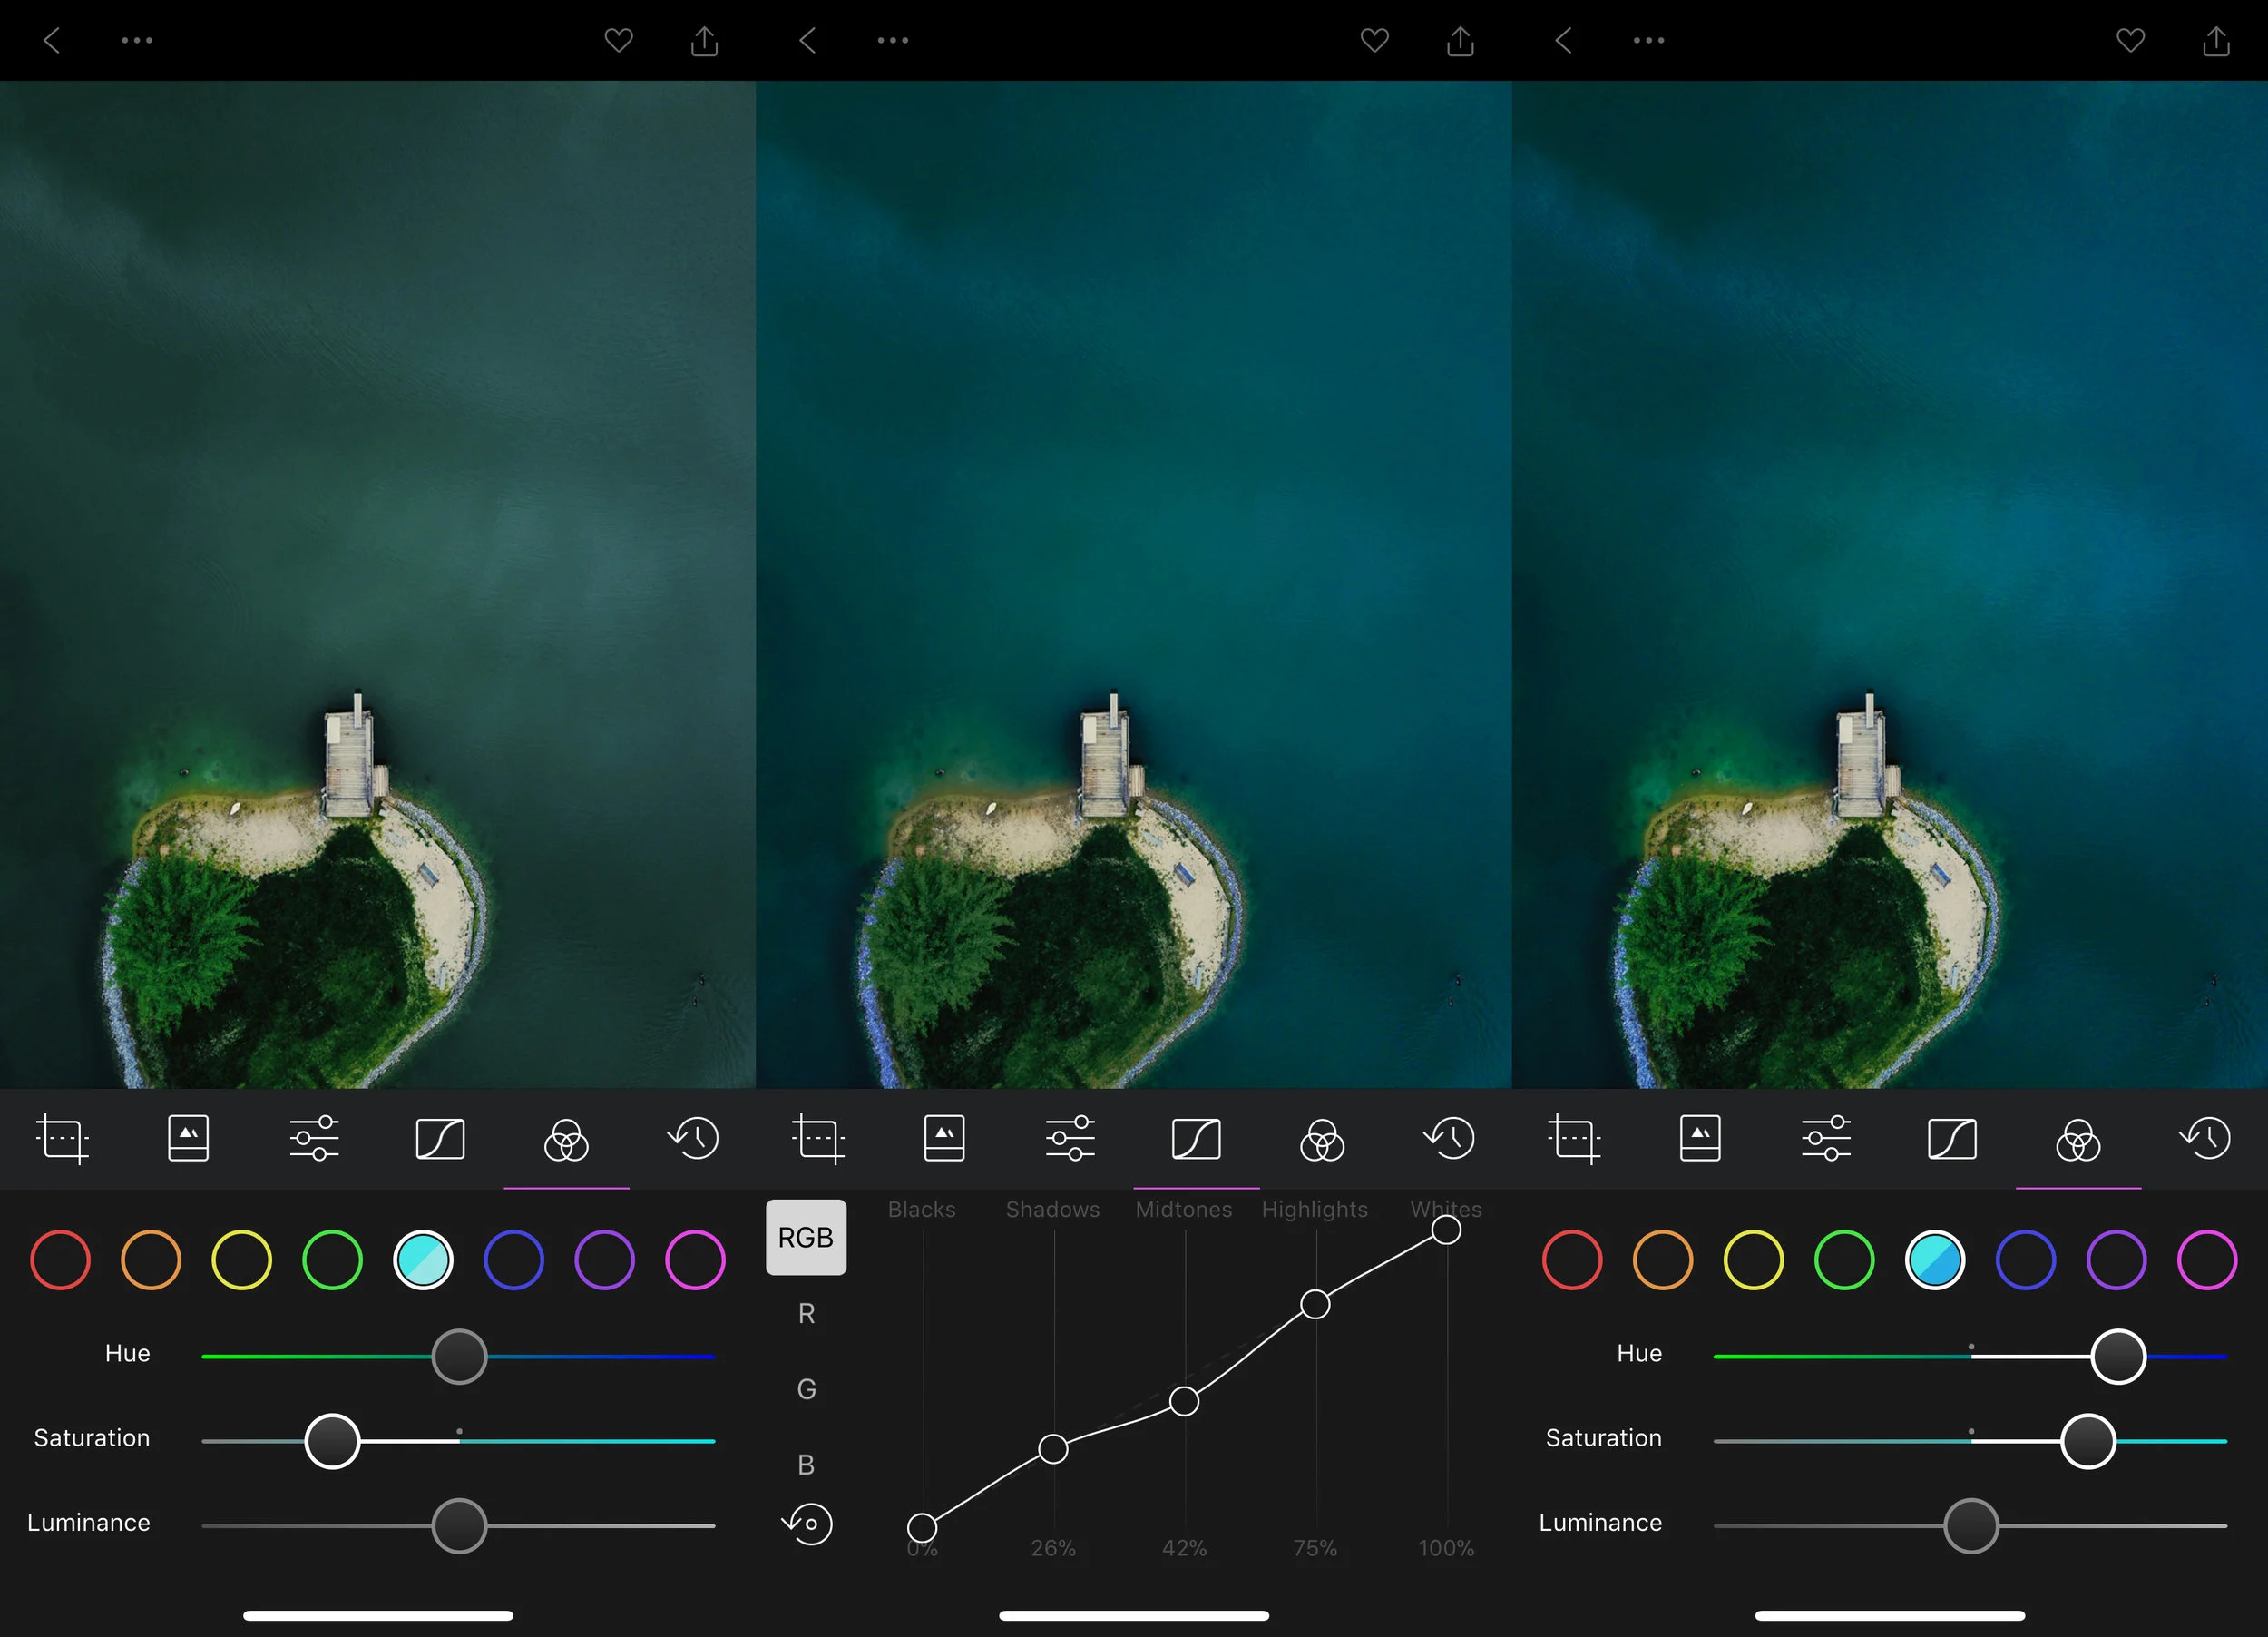This screenshot has width=2268, height=1637.
Task: Go back using the middle panel's back chevron
Action: coord(808,41)
